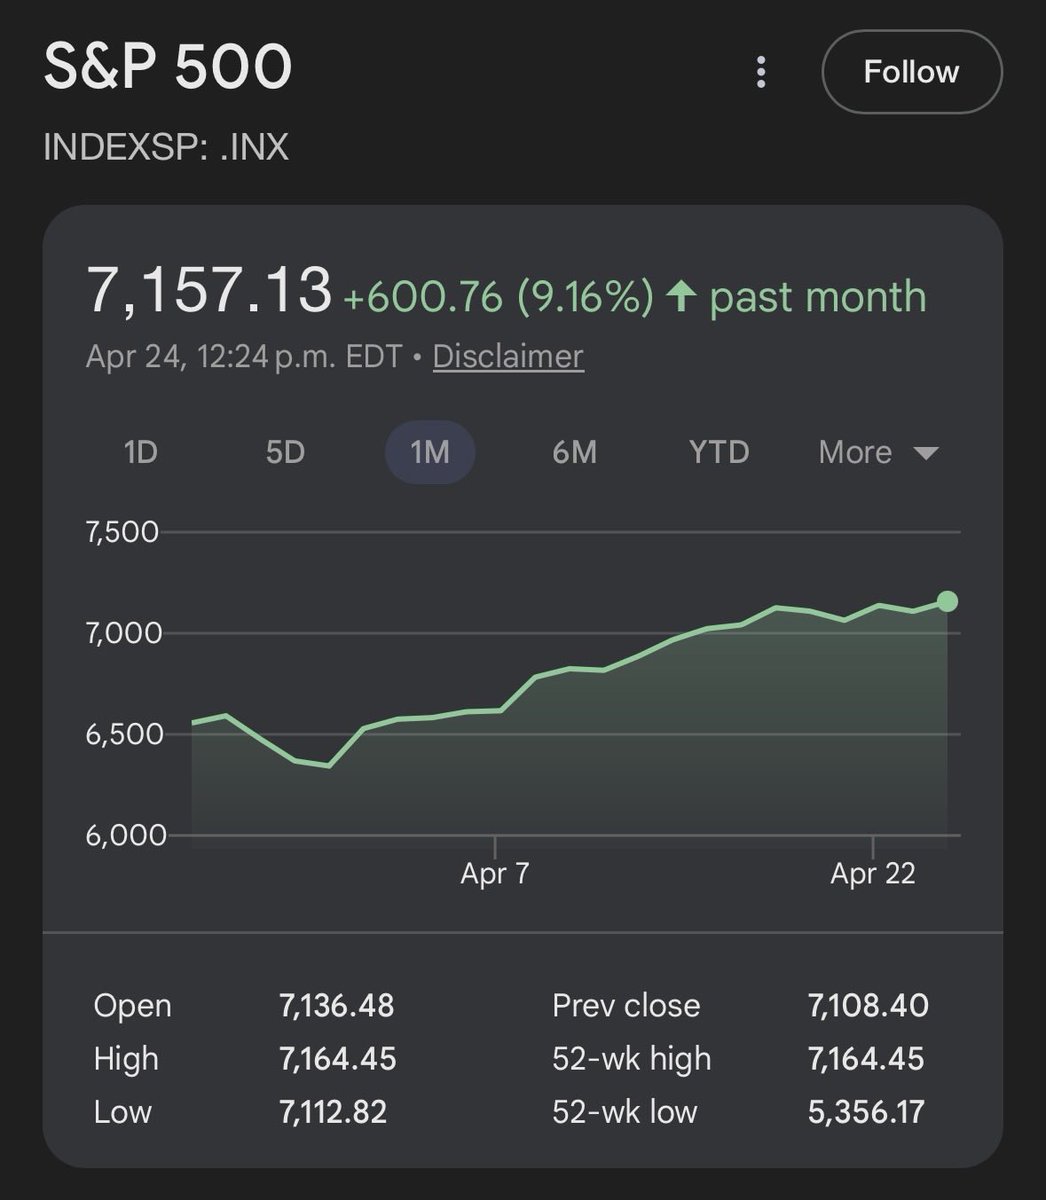Click the 7,500 y-axis label
1046x1200 pixels.
pos(123,532)
